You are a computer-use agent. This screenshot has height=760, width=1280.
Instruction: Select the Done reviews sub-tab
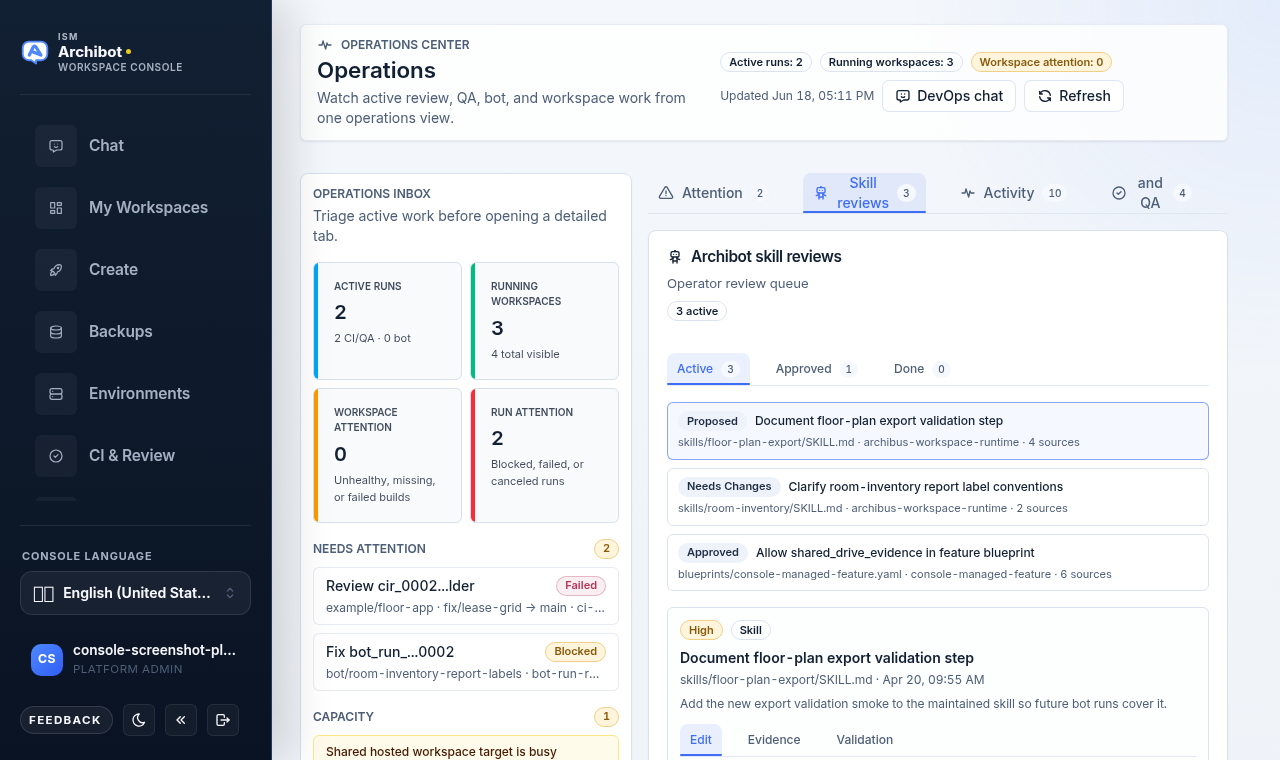coord(920,369)
